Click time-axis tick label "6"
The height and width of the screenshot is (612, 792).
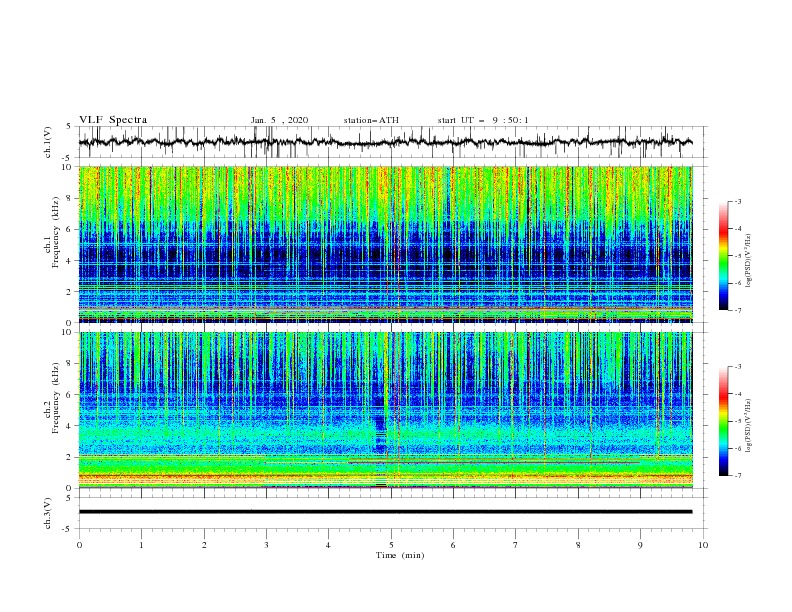point(453,545)
